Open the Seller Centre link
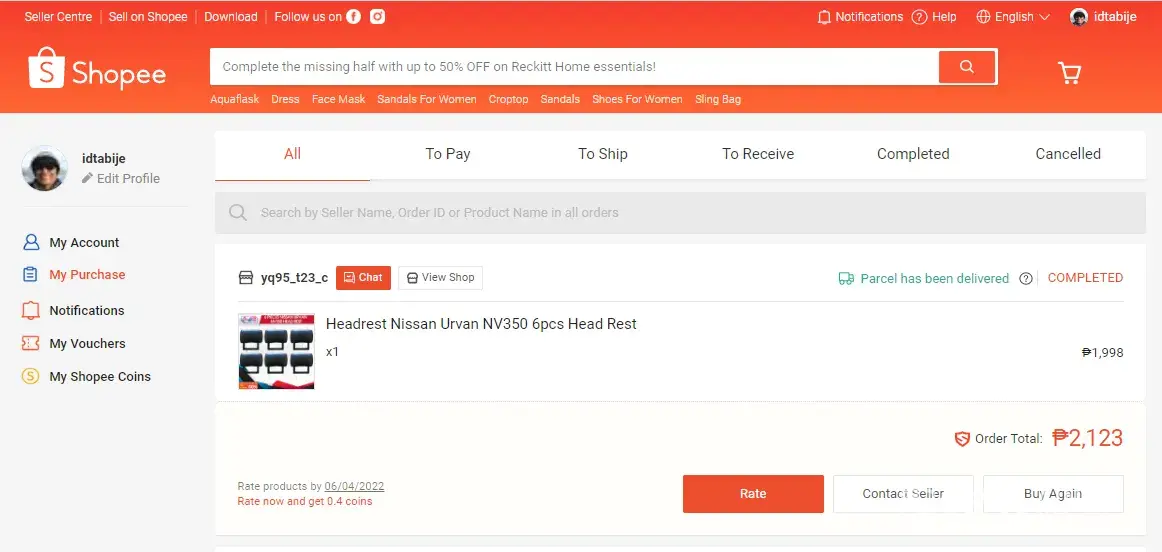 (59, 16)
